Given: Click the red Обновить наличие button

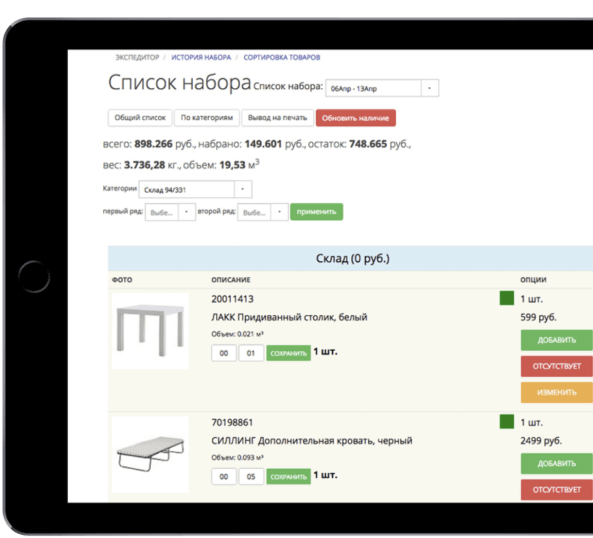Looking at the screenshot, I should 355,118.
